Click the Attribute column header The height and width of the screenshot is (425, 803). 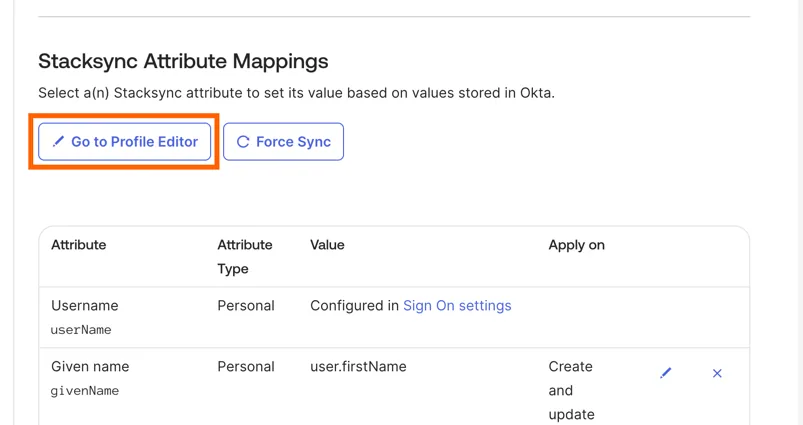78,245
